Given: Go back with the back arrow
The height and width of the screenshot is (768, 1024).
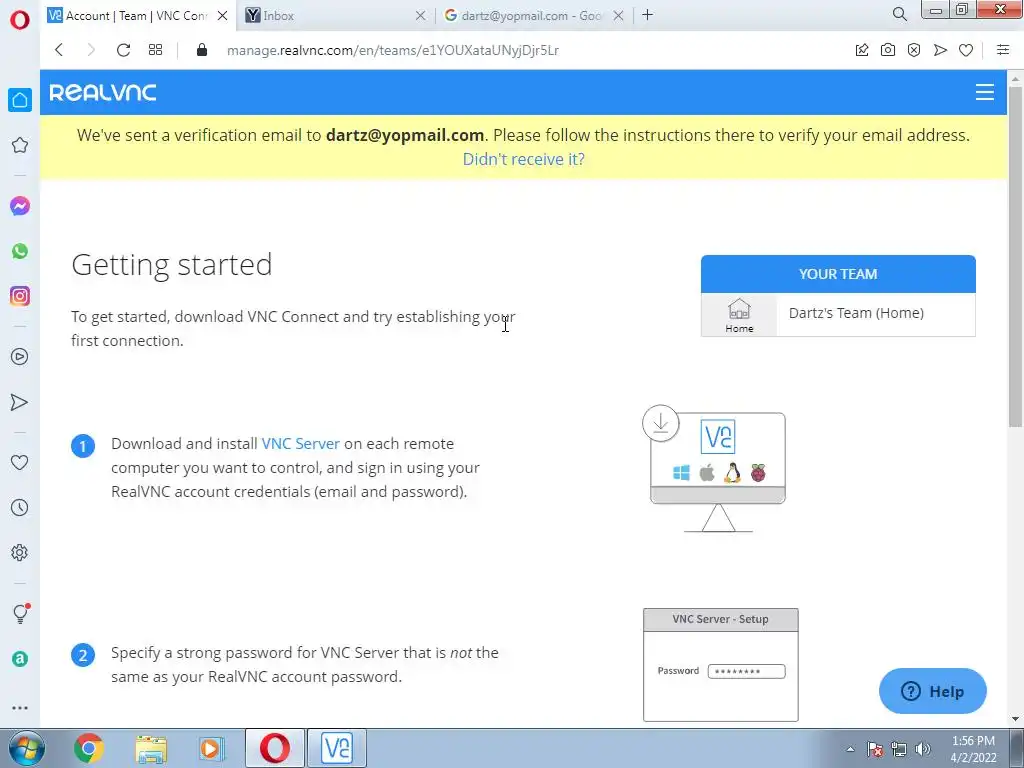Looking at the screenshot, I should click(59, 50).
